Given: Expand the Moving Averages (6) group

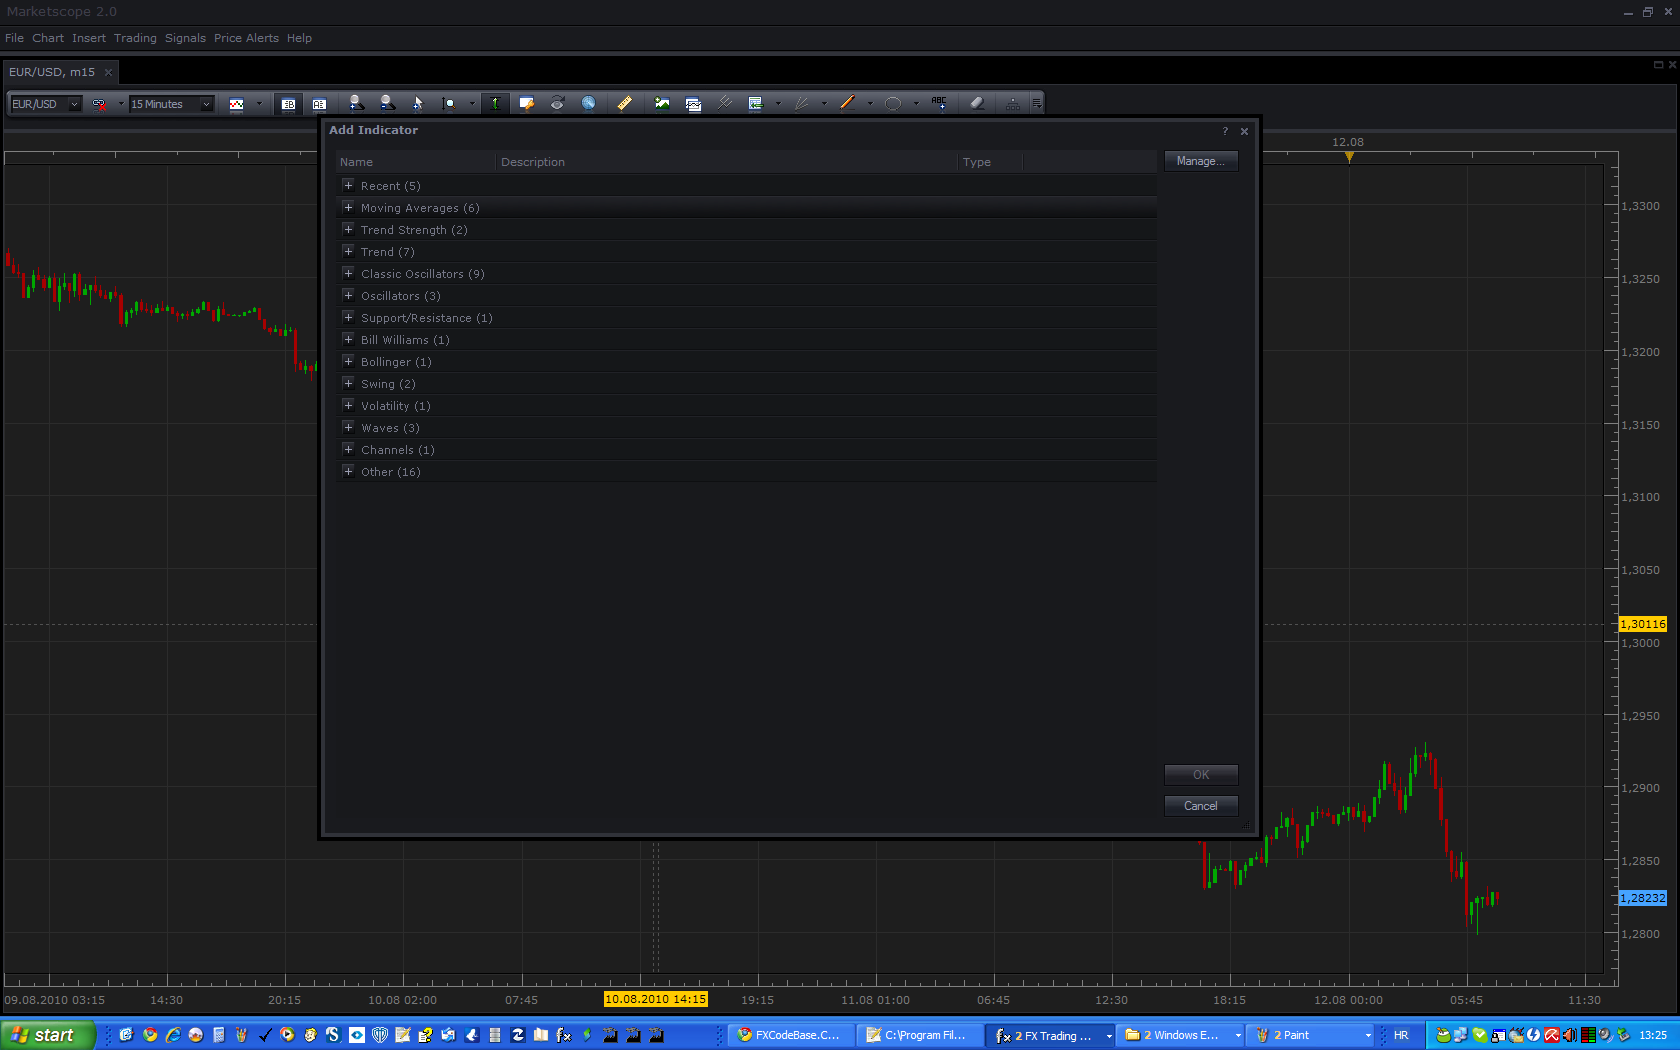Looking at the screenshot, I should tap(348, 207).
